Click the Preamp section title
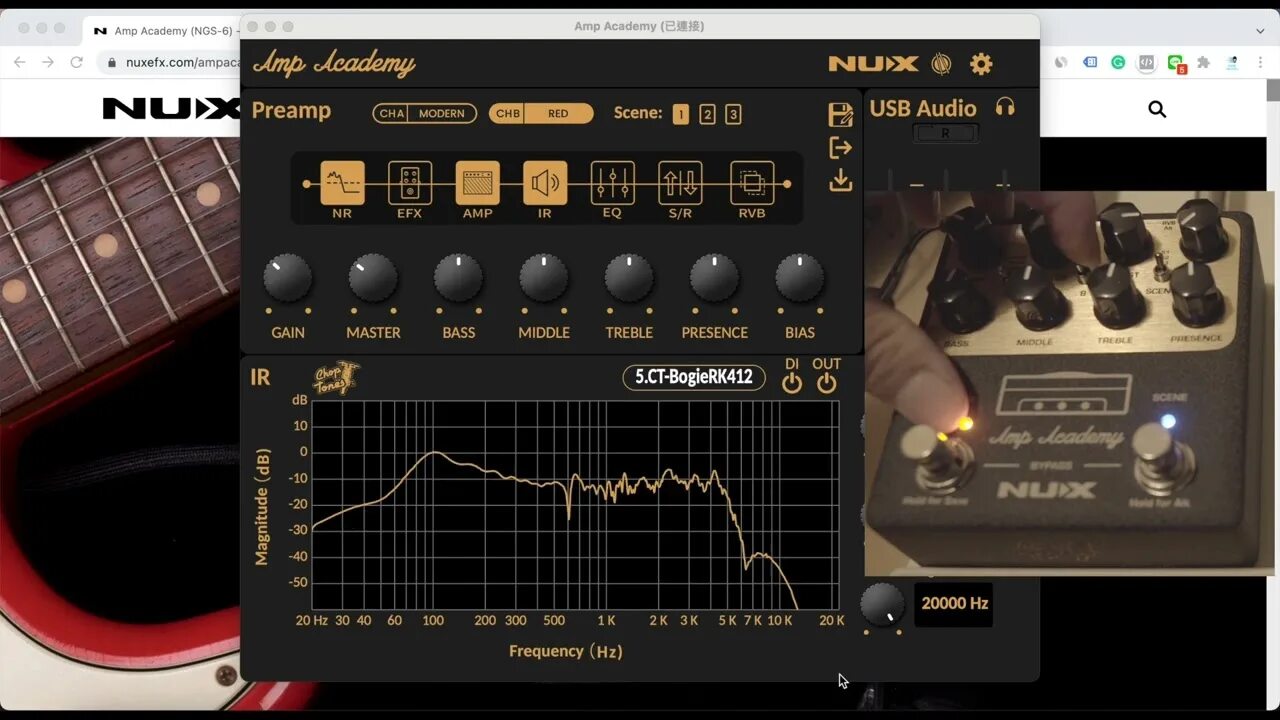 pos(291,111)
